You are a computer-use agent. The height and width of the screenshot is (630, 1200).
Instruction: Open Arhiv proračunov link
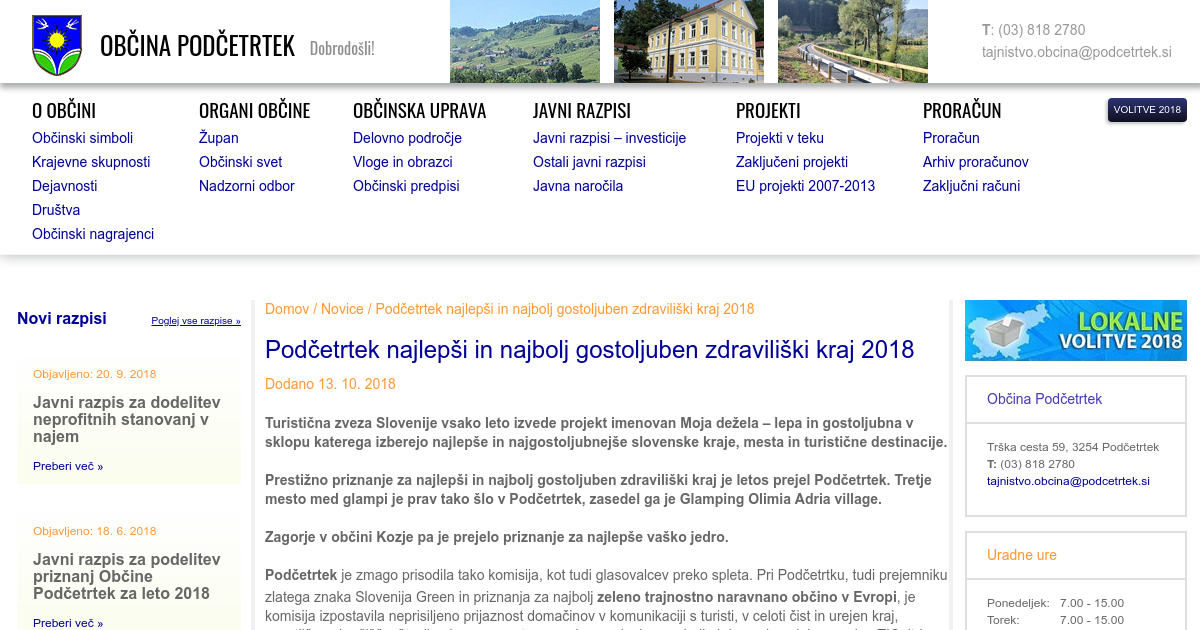(975, 162)
